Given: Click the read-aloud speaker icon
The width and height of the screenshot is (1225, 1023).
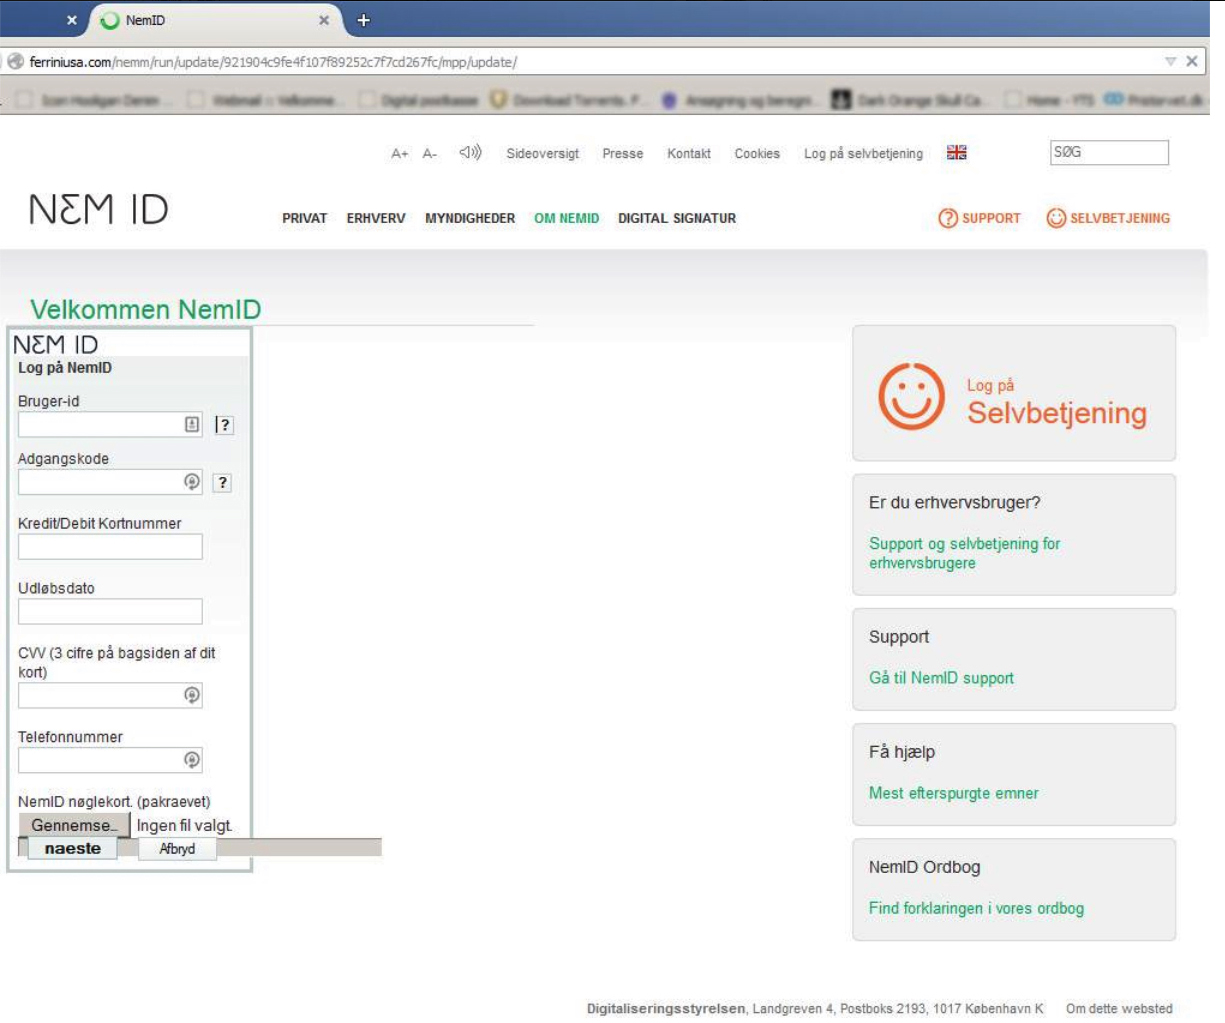Looking at the screenshot, I should point(470,153).
